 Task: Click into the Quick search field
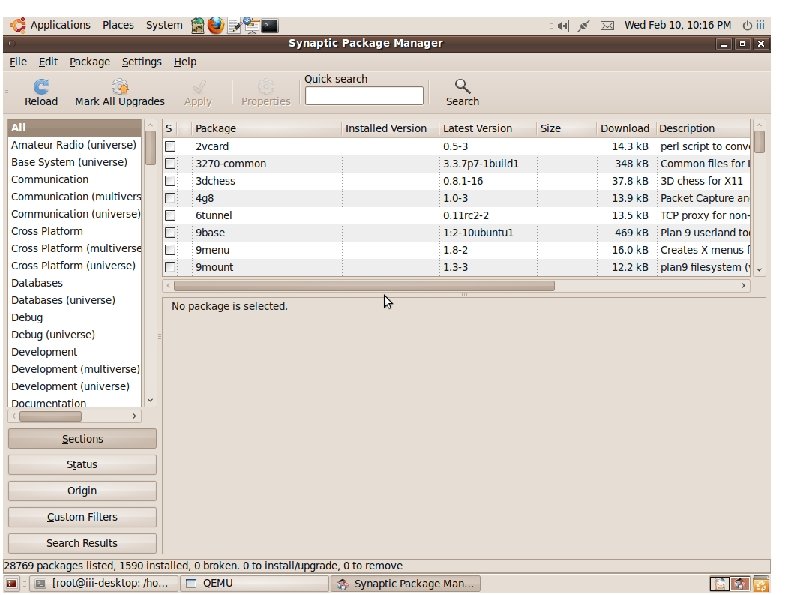[364, 96]
